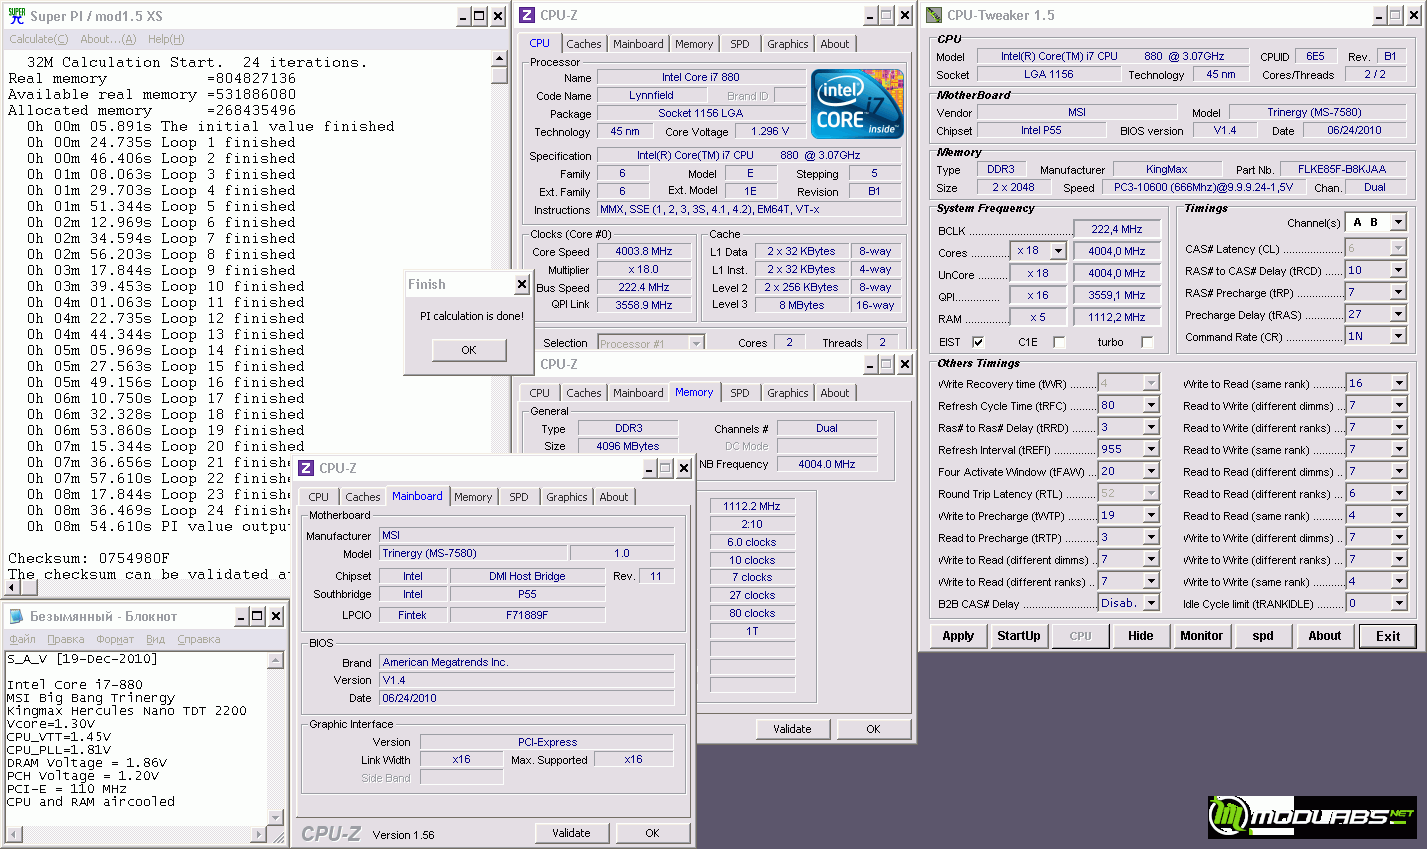Click Validate in the CPU-Z Memory window

coord(792,729)
